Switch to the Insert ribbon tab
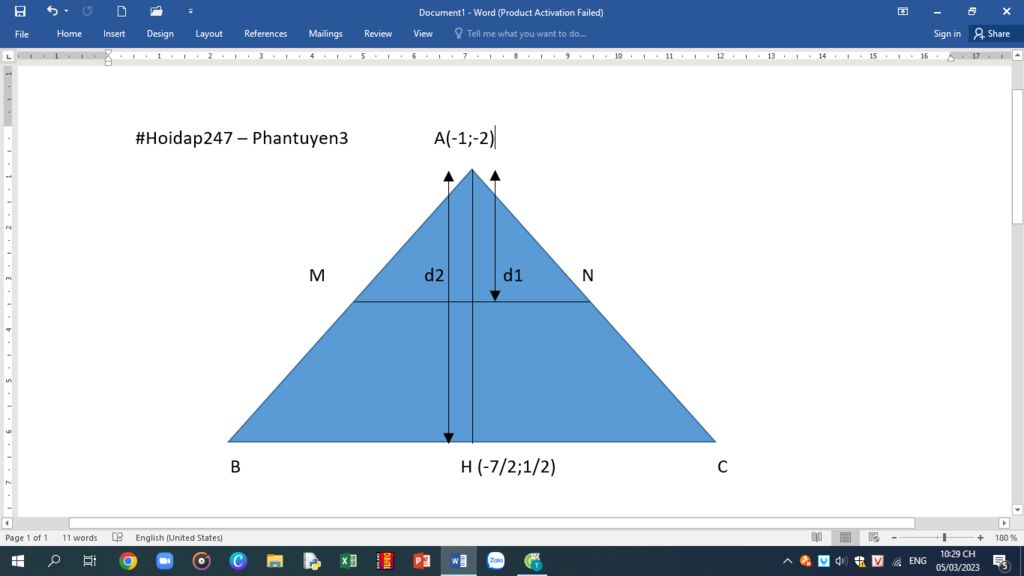 point(114,33)
